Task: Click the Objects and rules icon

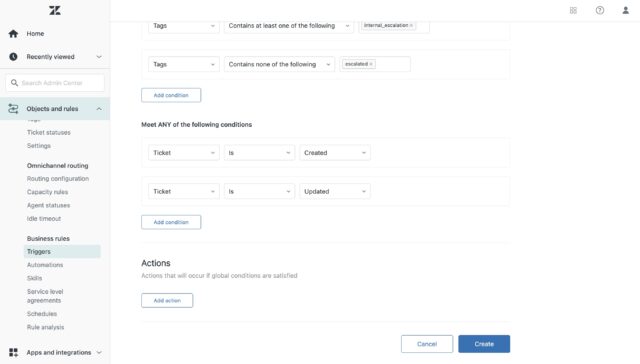Action: coord(13,109)
